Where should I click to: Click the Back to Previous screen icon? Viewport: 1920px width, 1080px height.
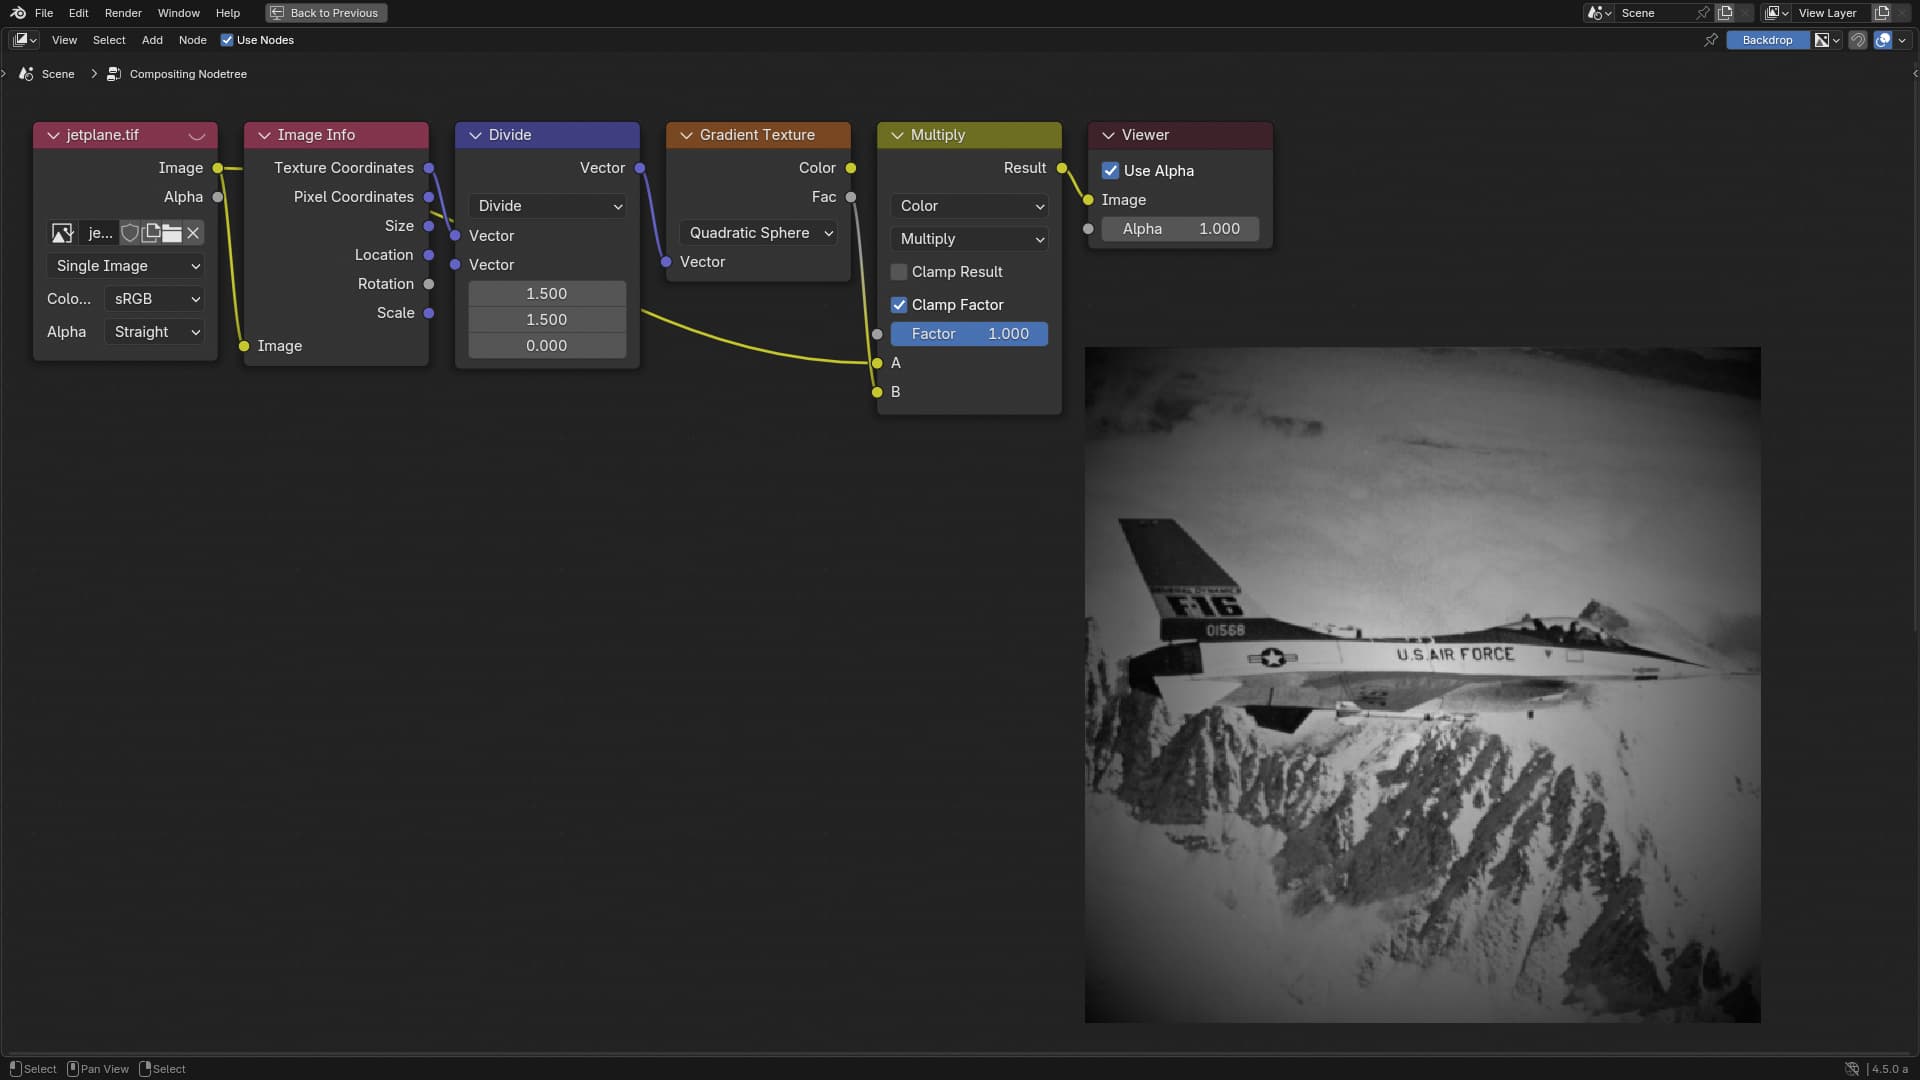coord(277,13)
